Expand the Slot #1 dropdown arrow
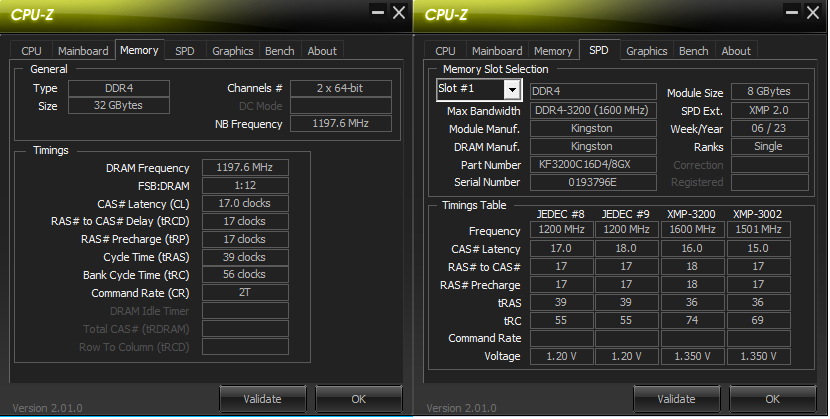This screenshot has width=830, height=419. (512, 89)
